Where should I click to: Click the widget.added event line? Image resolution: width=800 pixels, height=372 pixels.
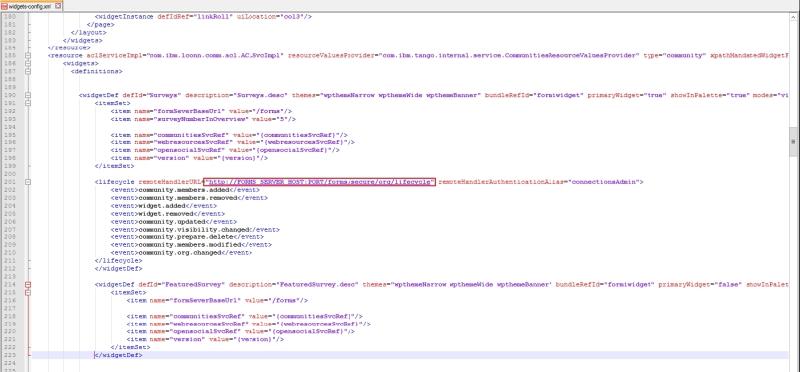click(x=164, y=206)
